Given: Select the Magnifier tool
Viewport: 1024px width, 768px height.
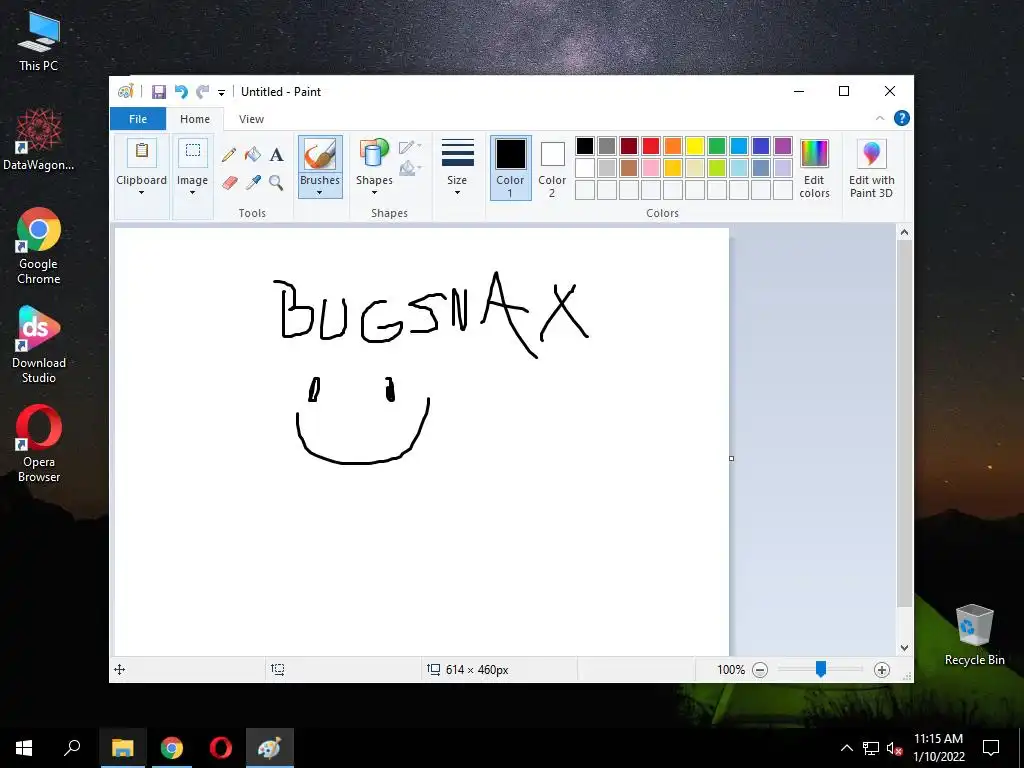Looking at the screenshot, I should (x=276, y=182).
